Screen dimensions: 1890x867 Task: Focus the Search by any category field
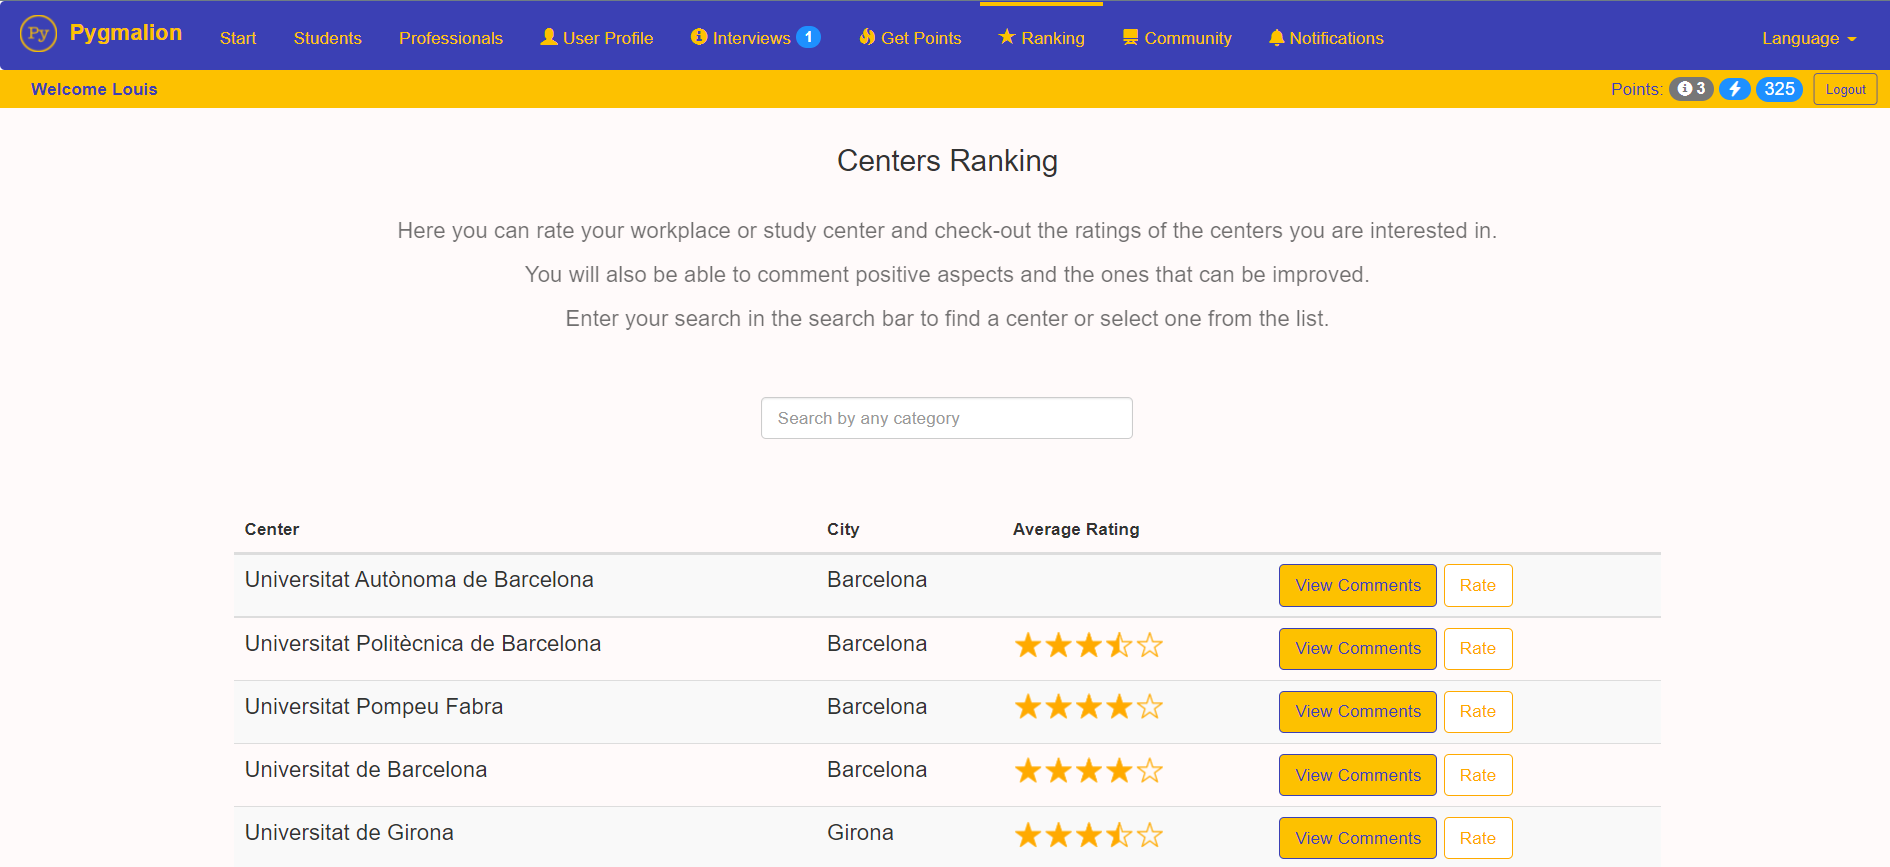[946, 418]
